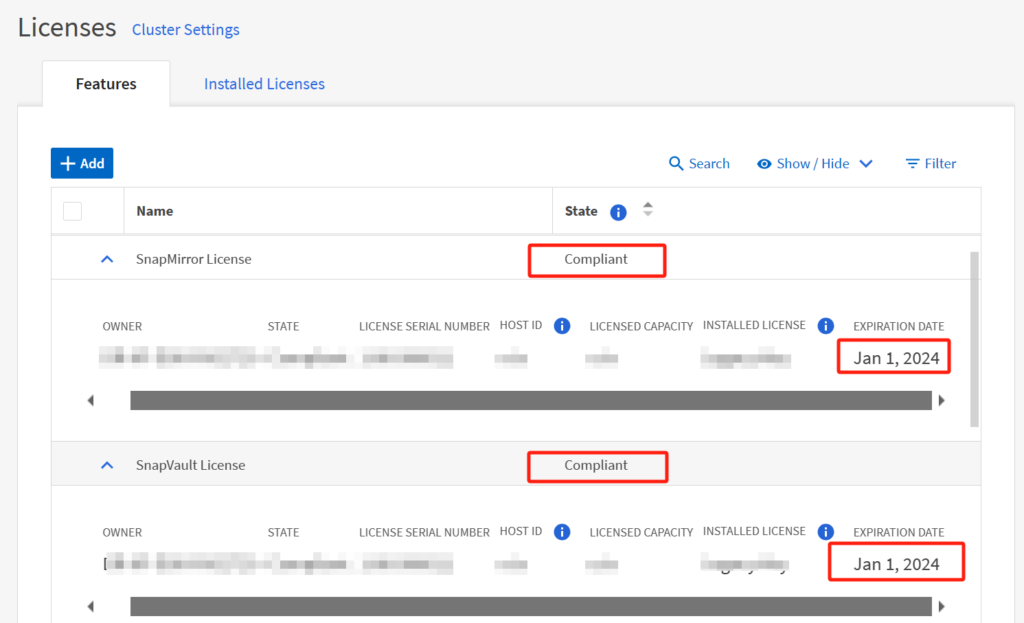Click Host ID info icon under SnapVault License
1024x623 pixels.
click(x=562, y=532)
